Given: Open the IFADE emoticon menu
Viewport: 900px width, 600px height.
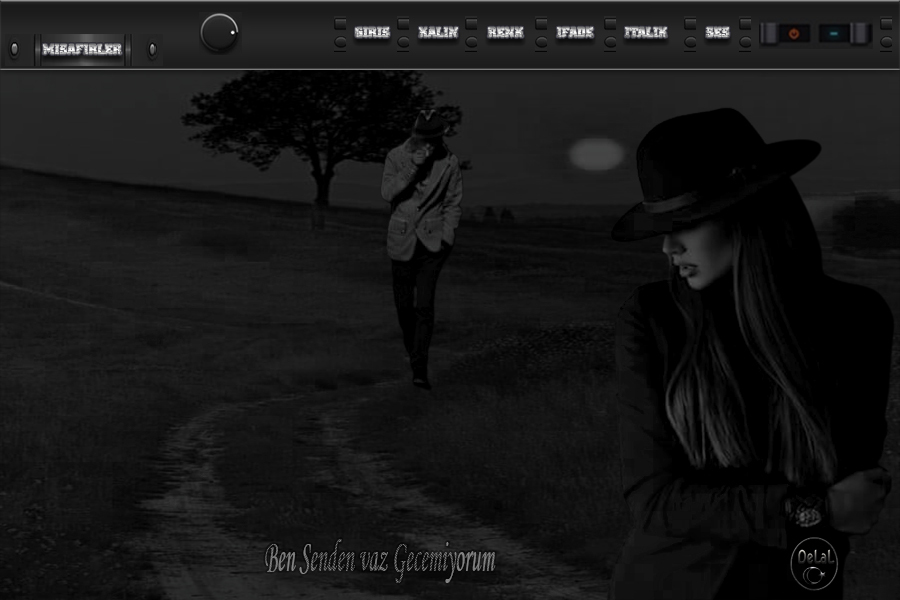Looking at the screenshot, I should pyautogui.click(x=574, y=32).
